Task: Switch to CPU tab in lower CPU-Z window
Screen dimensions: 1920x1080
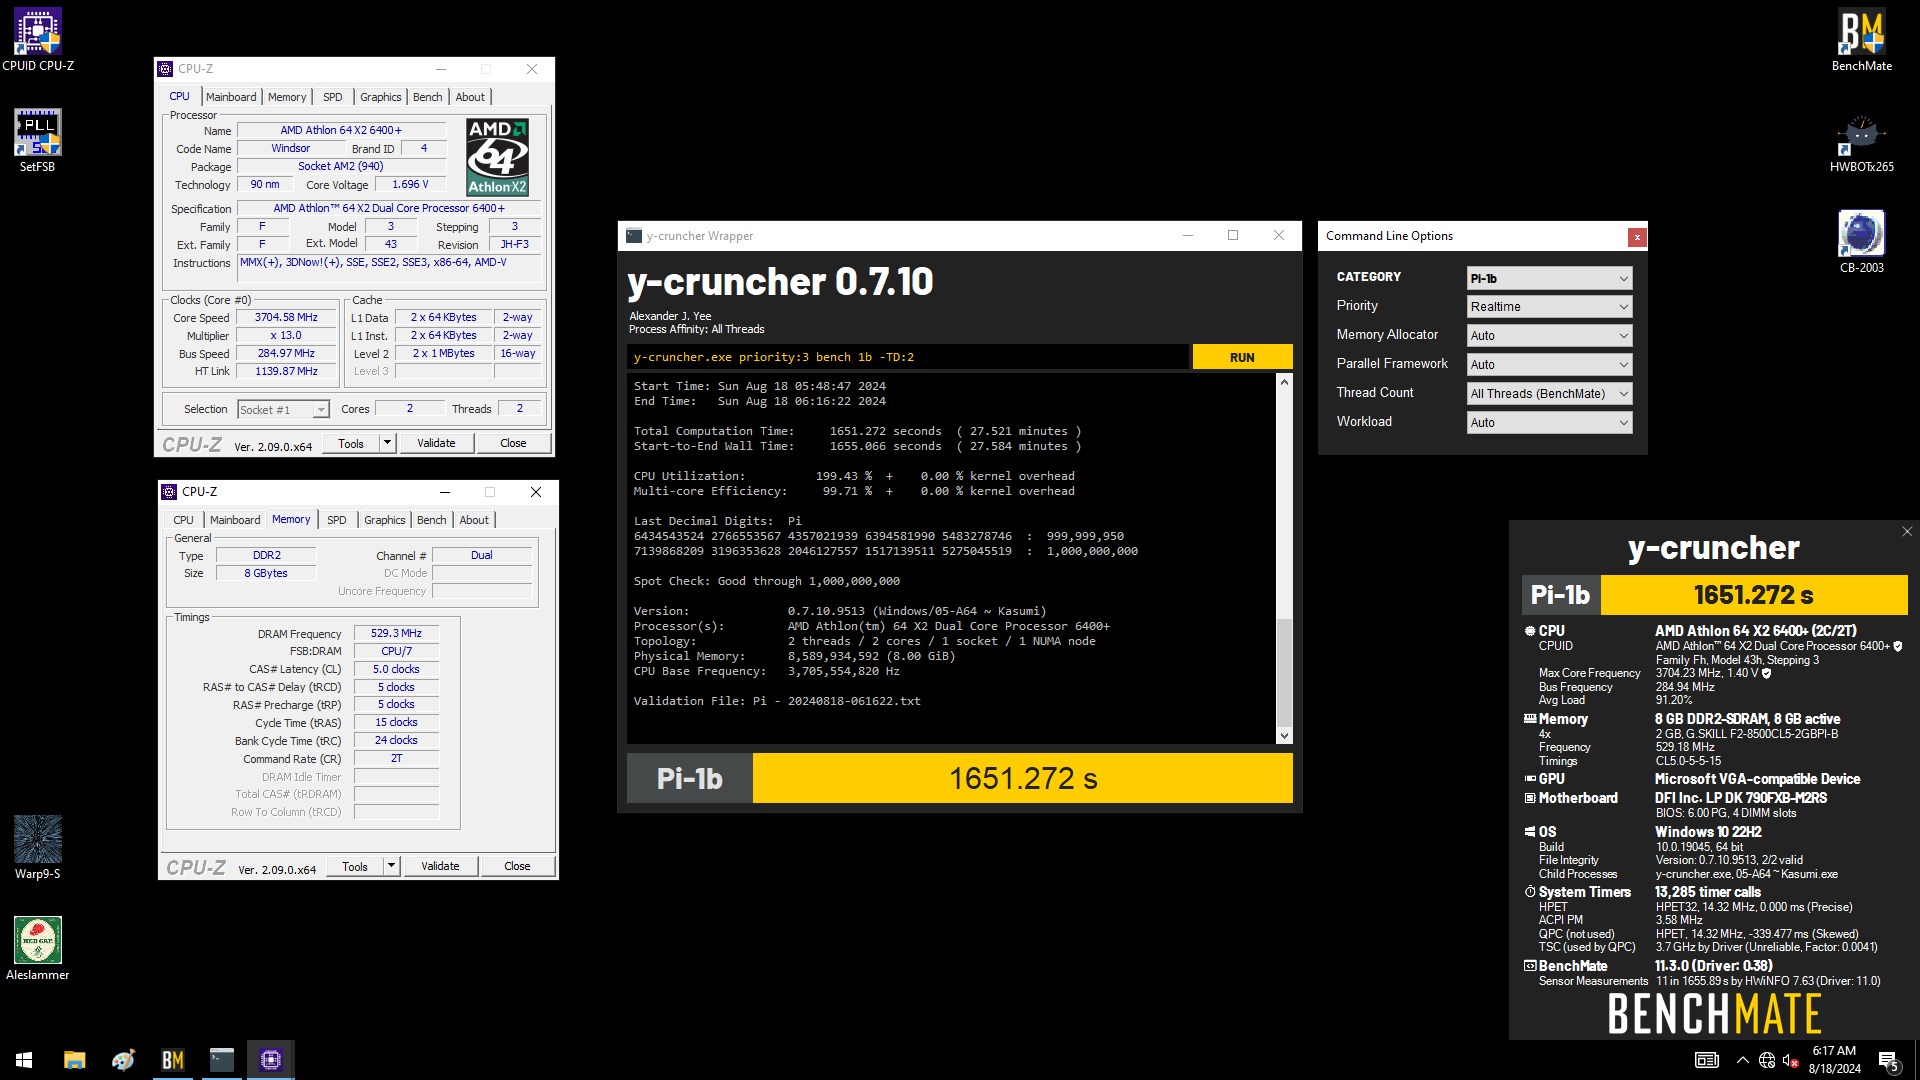Action: click(183, 520)
